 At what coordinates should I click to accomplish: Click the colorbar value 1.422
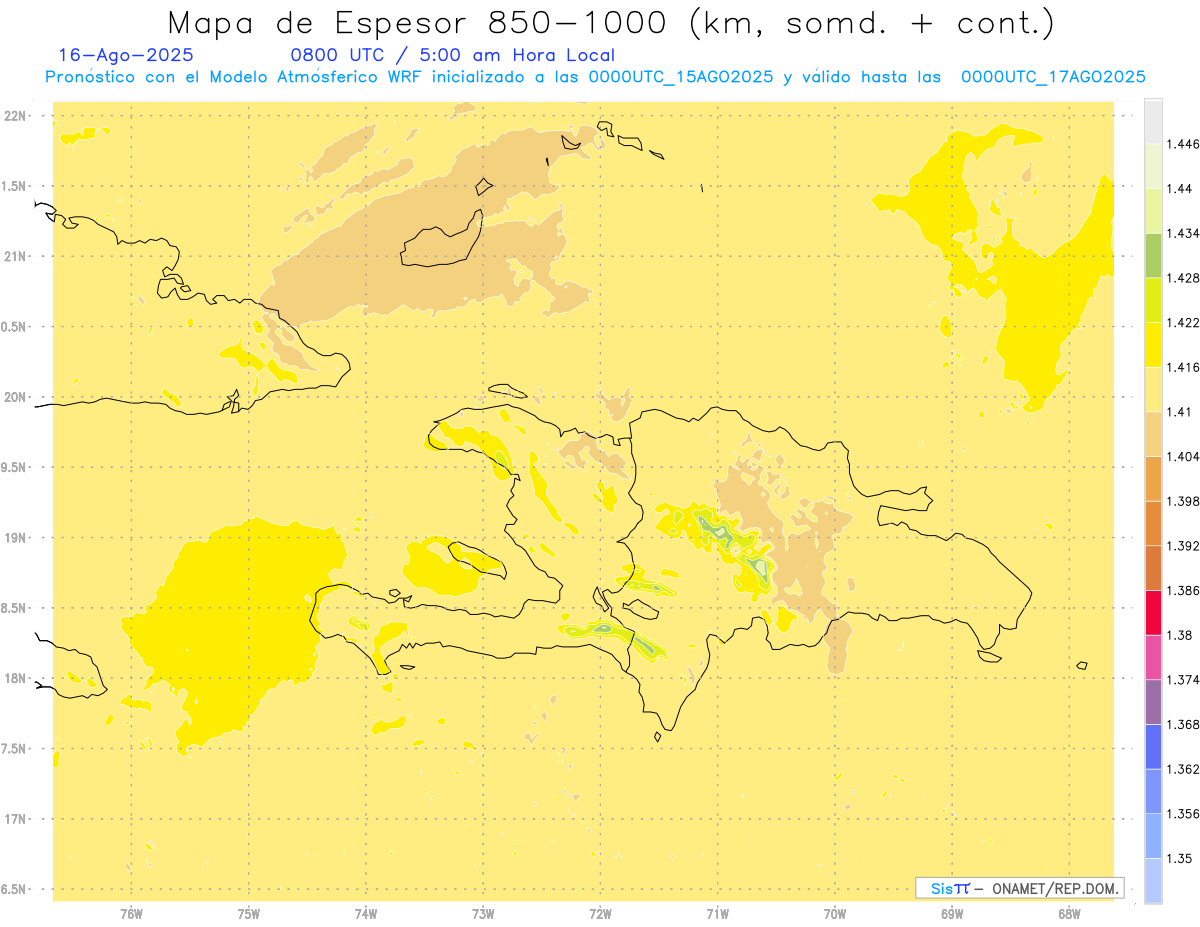(x=1183, y=323)
